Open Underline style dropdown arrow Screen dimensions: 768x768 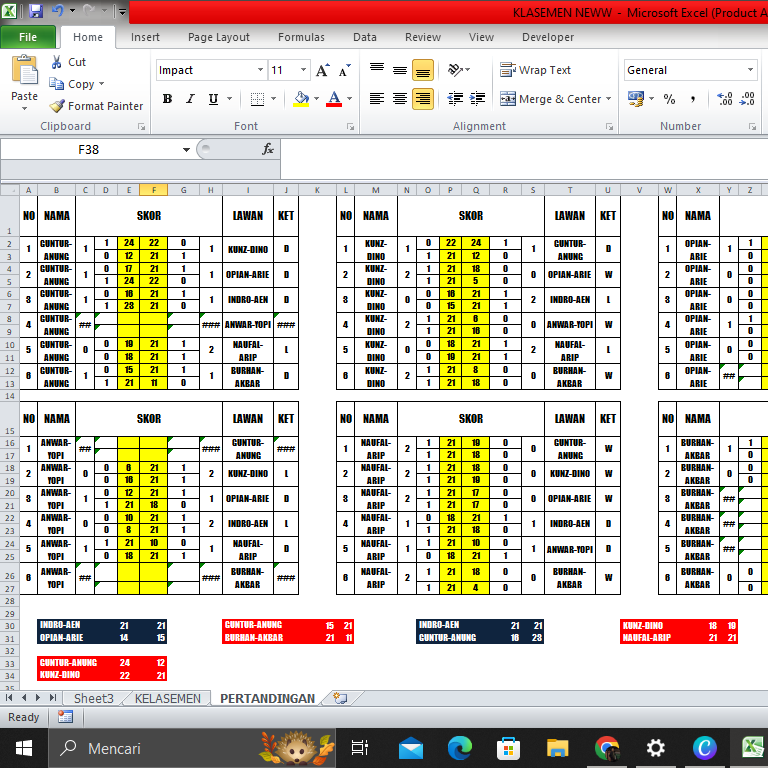coord(229,99)
